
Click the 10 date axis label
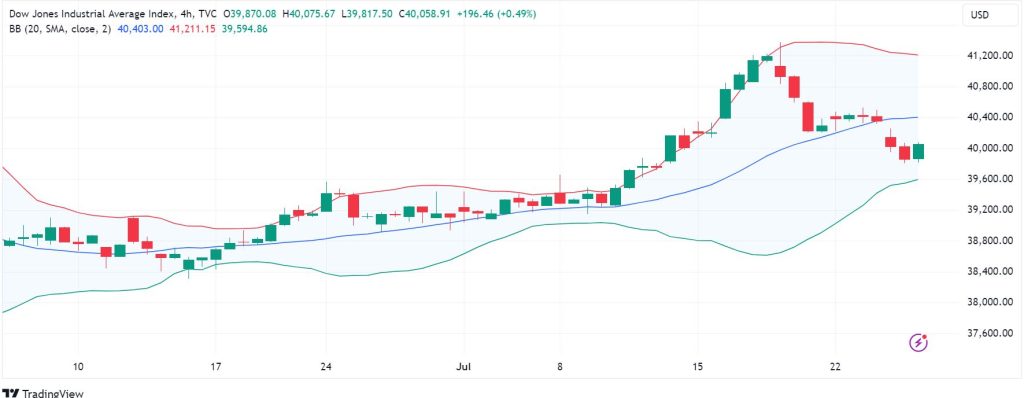point(78,367)
